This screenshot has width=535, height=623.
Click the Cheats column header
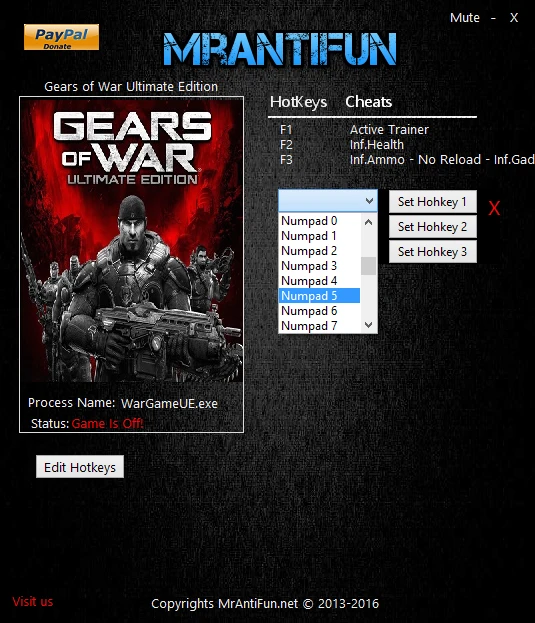(369, 102)
